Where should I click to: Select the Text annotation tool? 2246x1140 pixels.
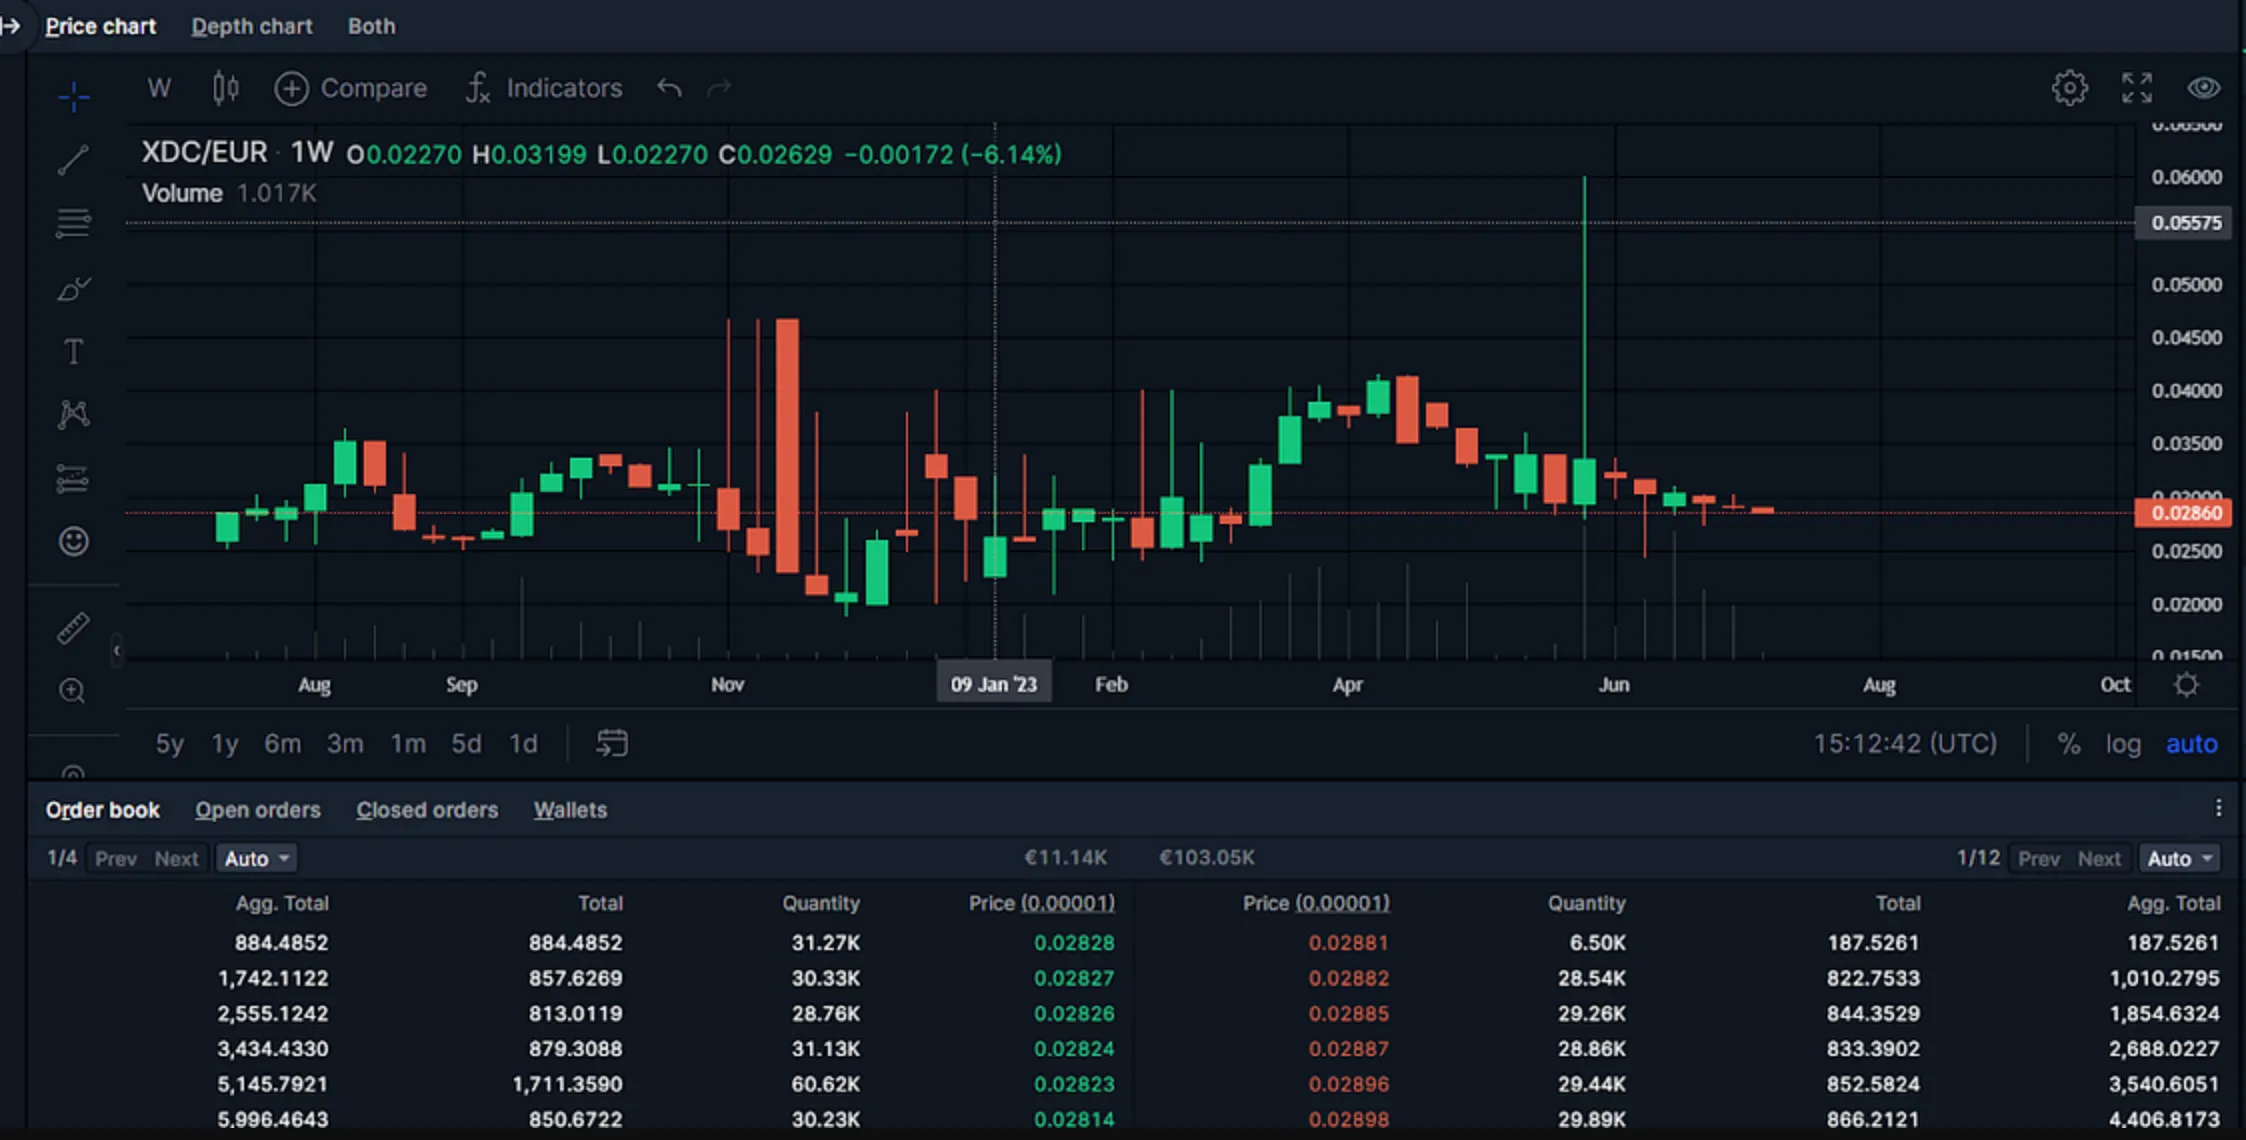tap(73, 352)
